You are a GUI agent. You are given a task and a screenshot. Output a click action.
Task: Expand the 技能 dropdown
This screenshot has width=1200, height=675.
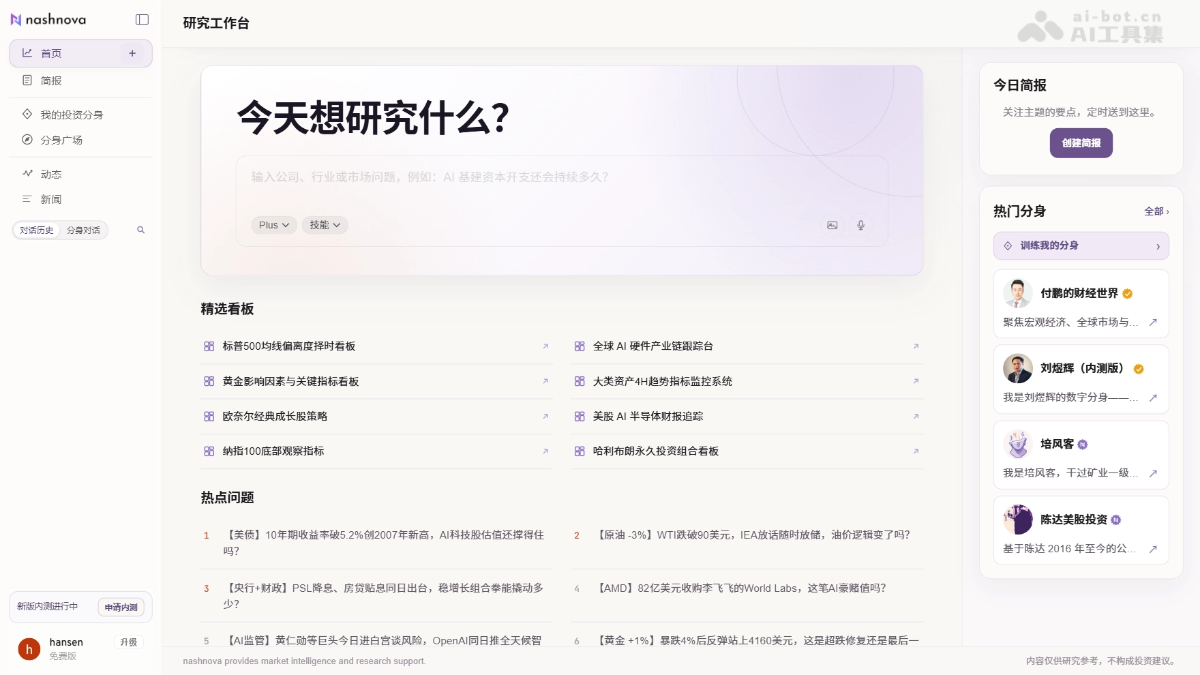coord(325,225)
